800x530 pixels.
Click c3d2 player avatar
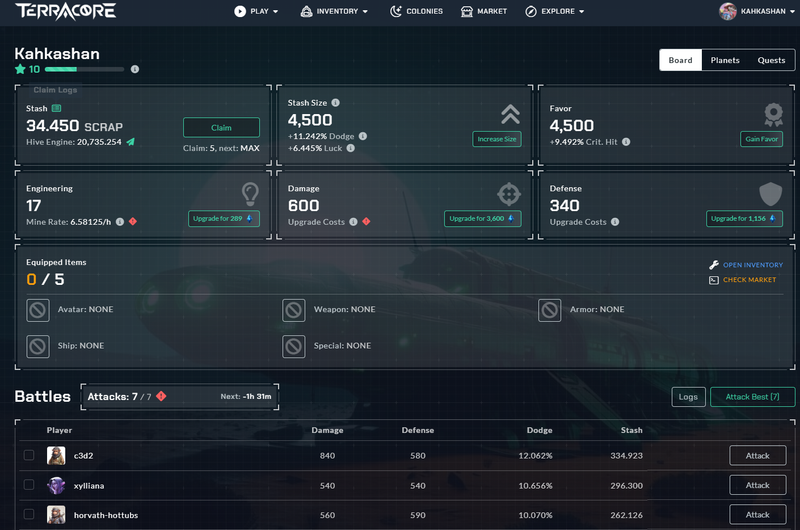pyautogui.click(x=56, y=456)
